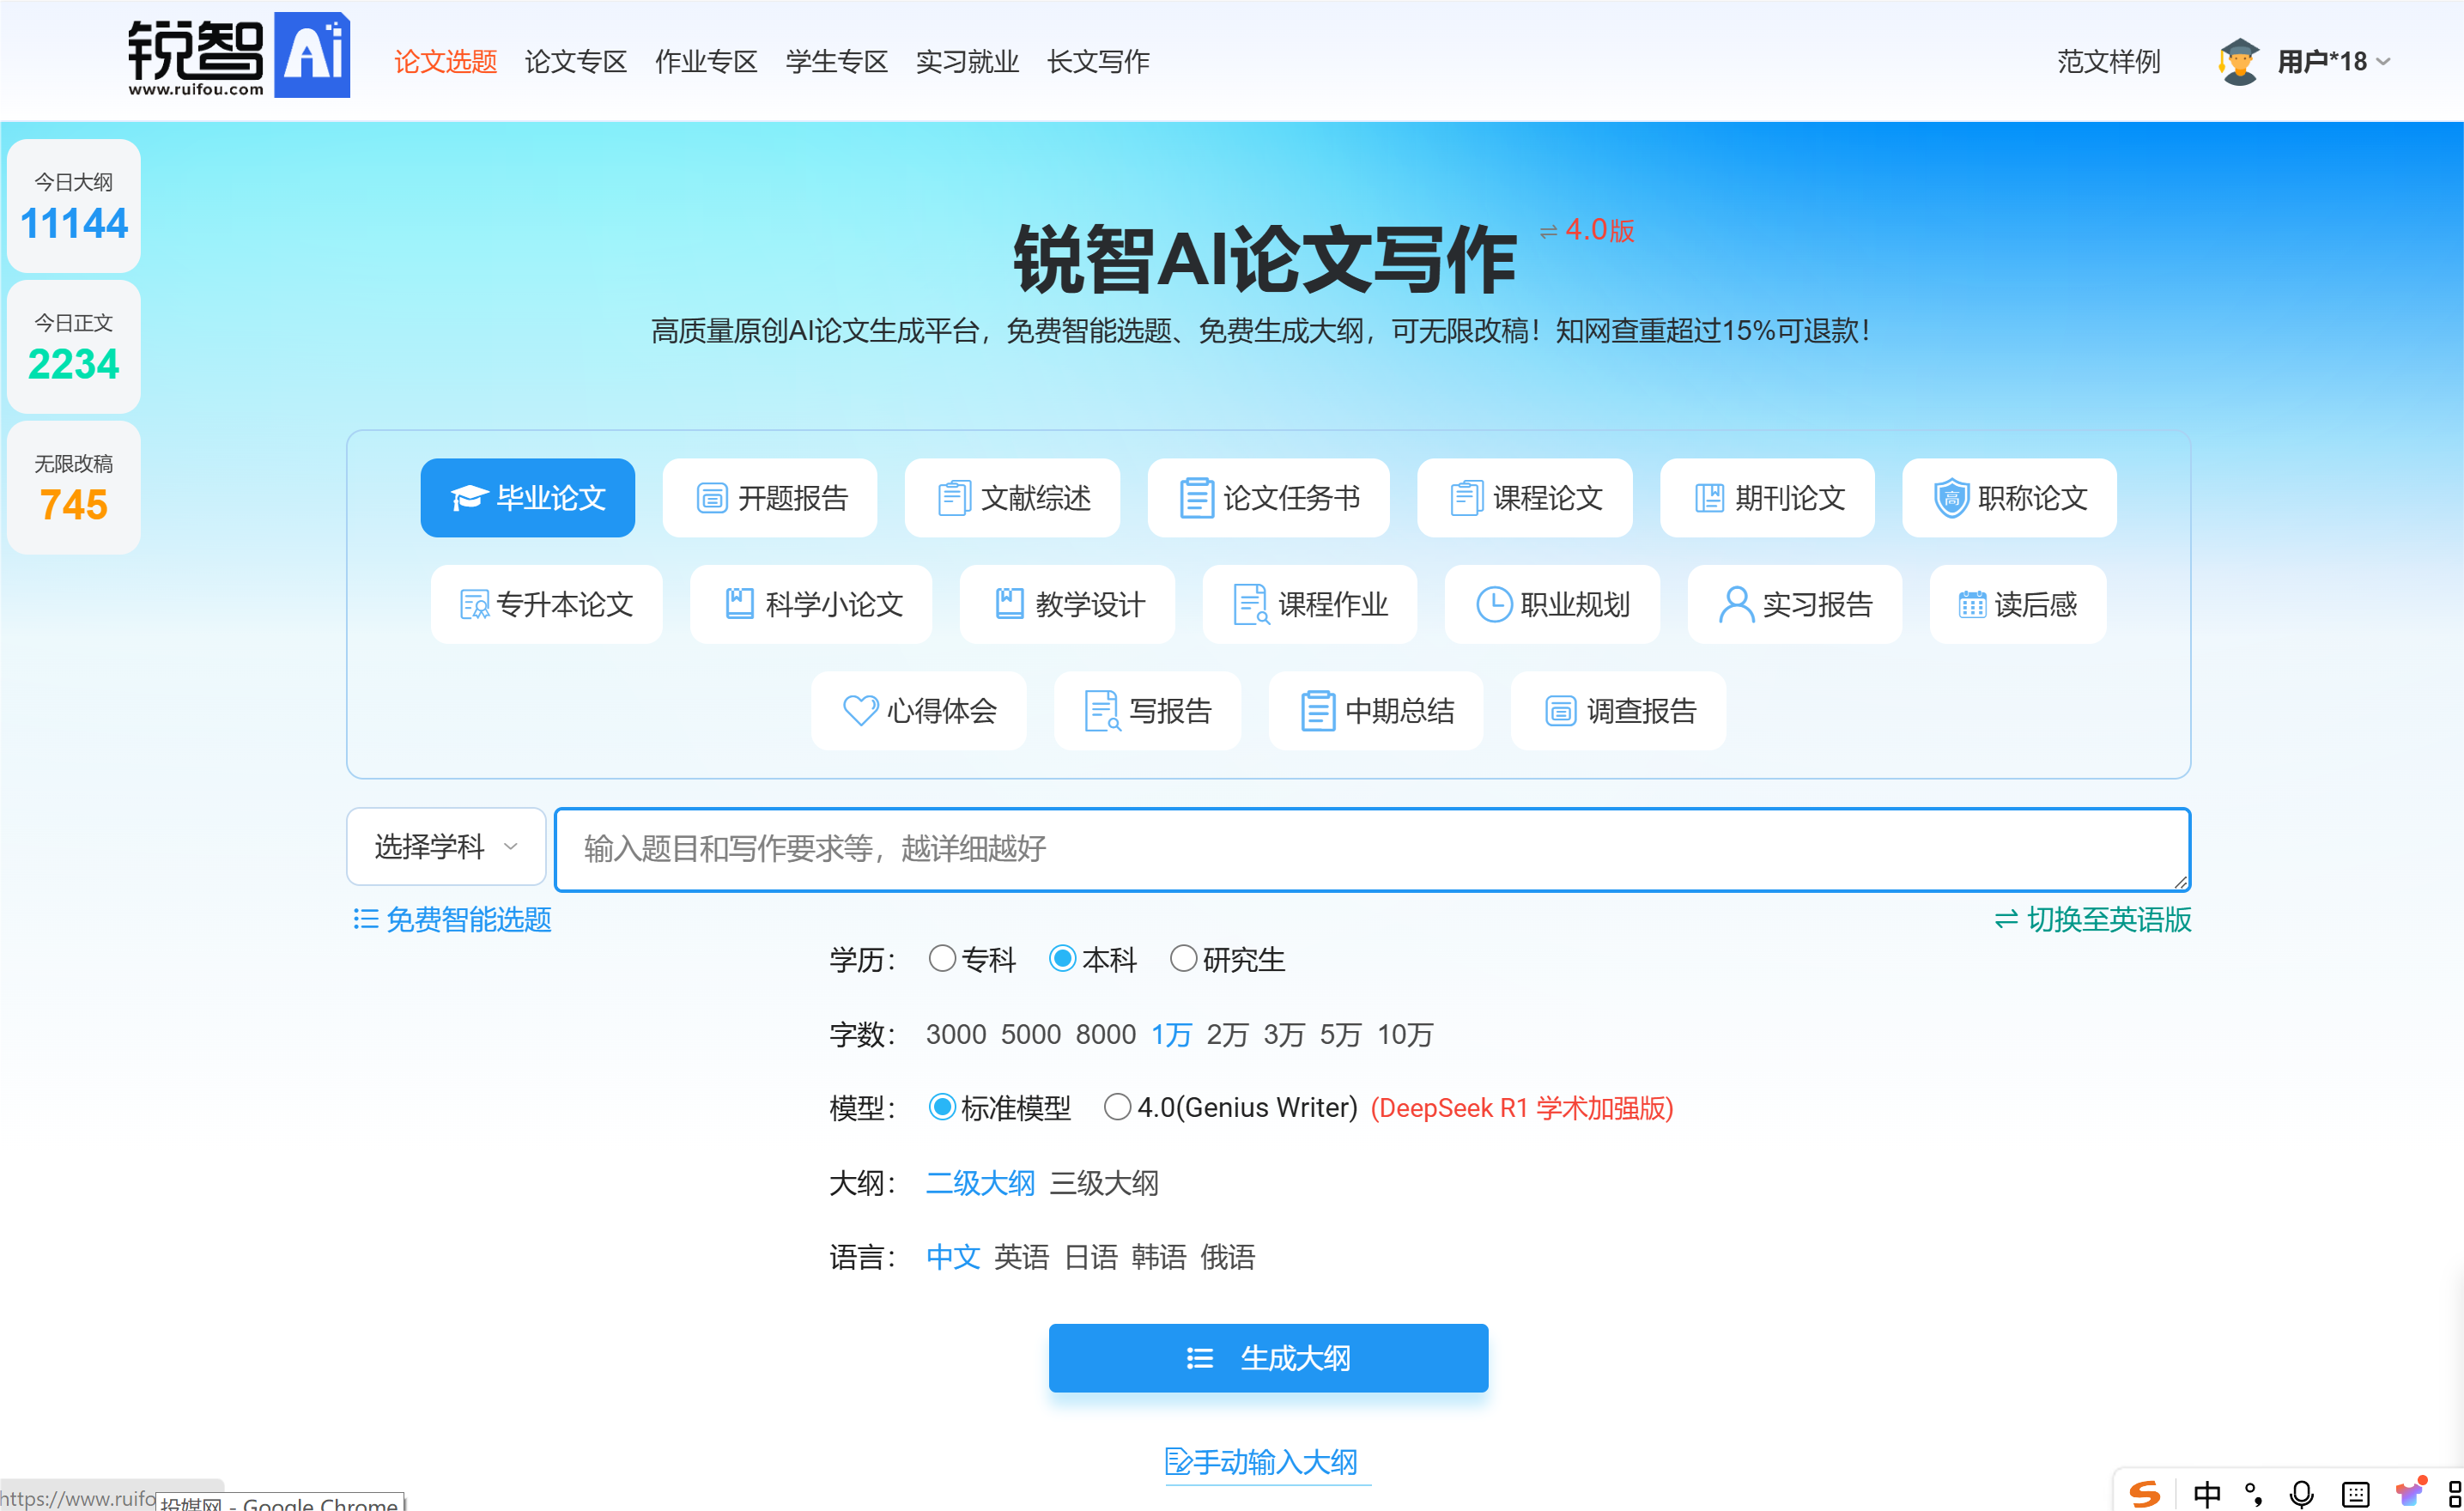Click the 锐智AI logo
This screenshot has width=2464, height=1511.
(239, 56)
